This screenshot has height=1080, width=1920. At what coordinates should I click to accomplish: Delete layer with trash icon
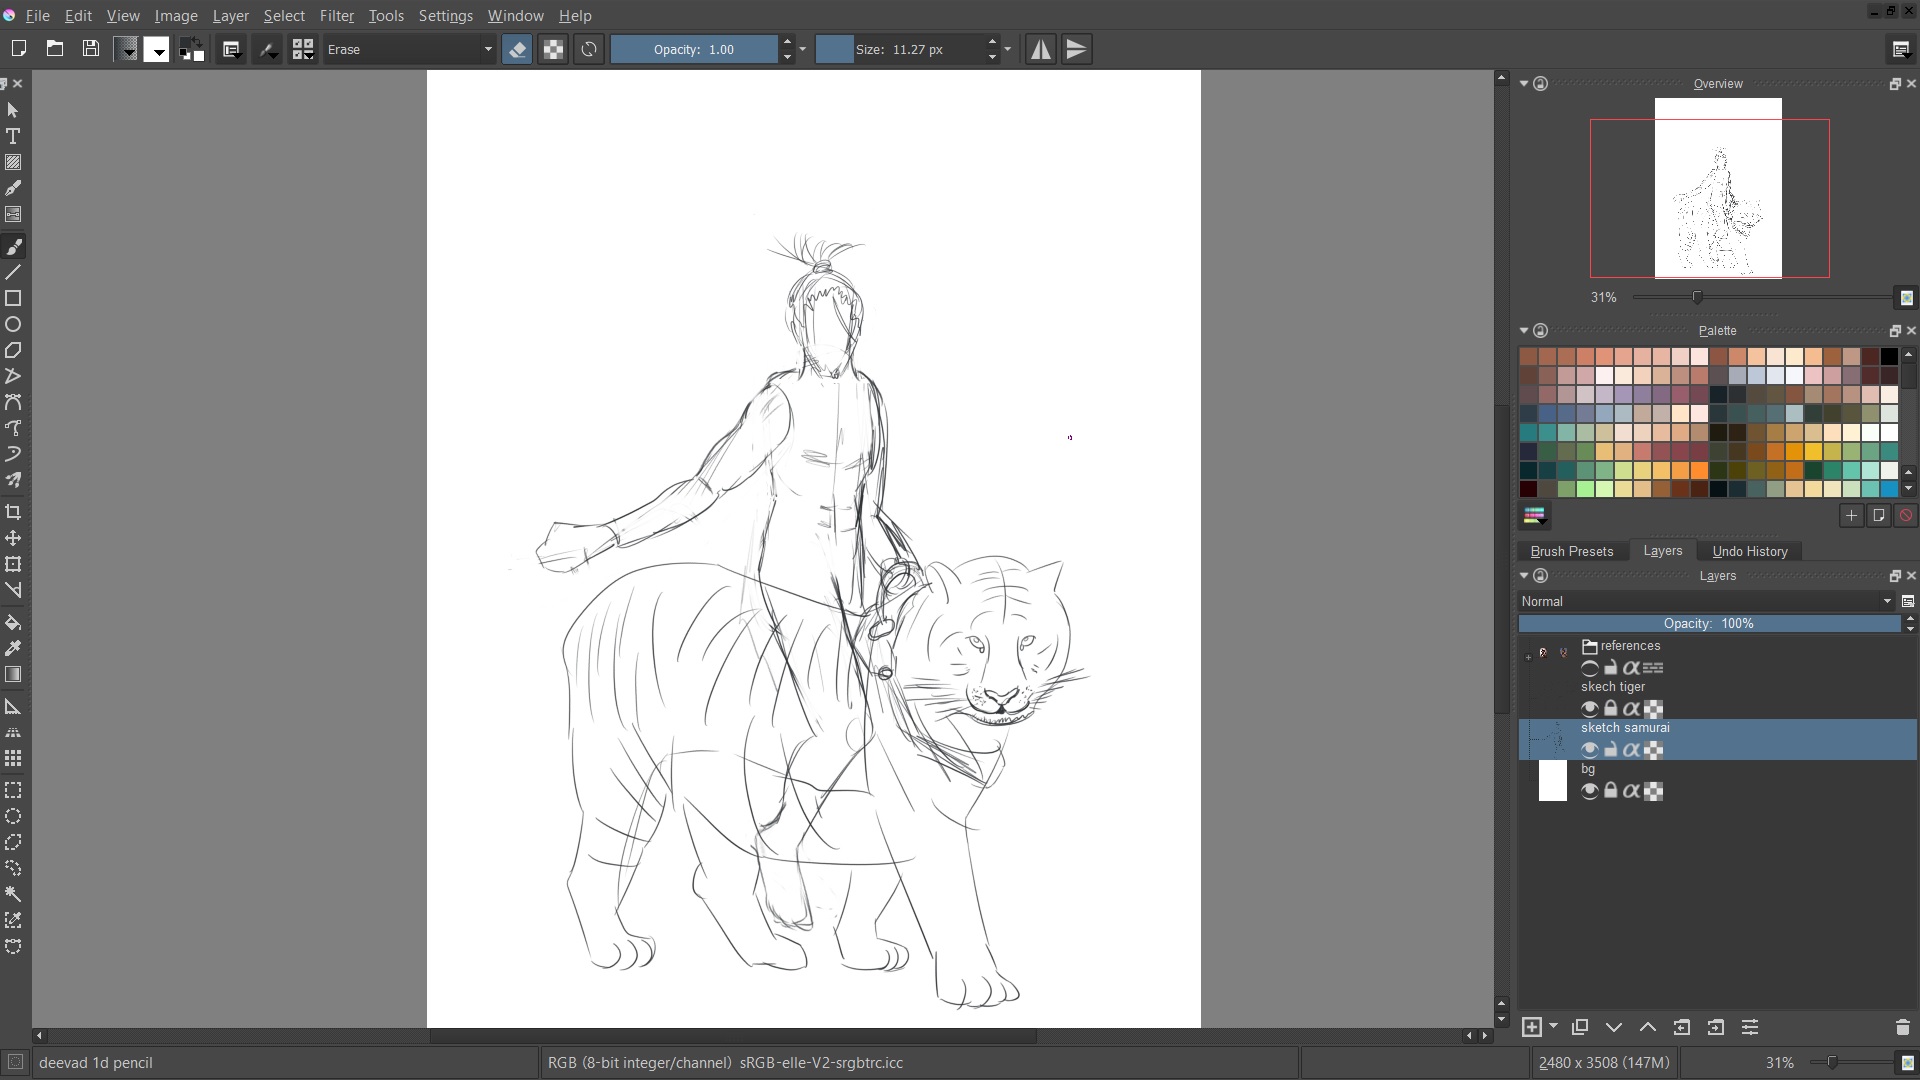(1902, 1027)
